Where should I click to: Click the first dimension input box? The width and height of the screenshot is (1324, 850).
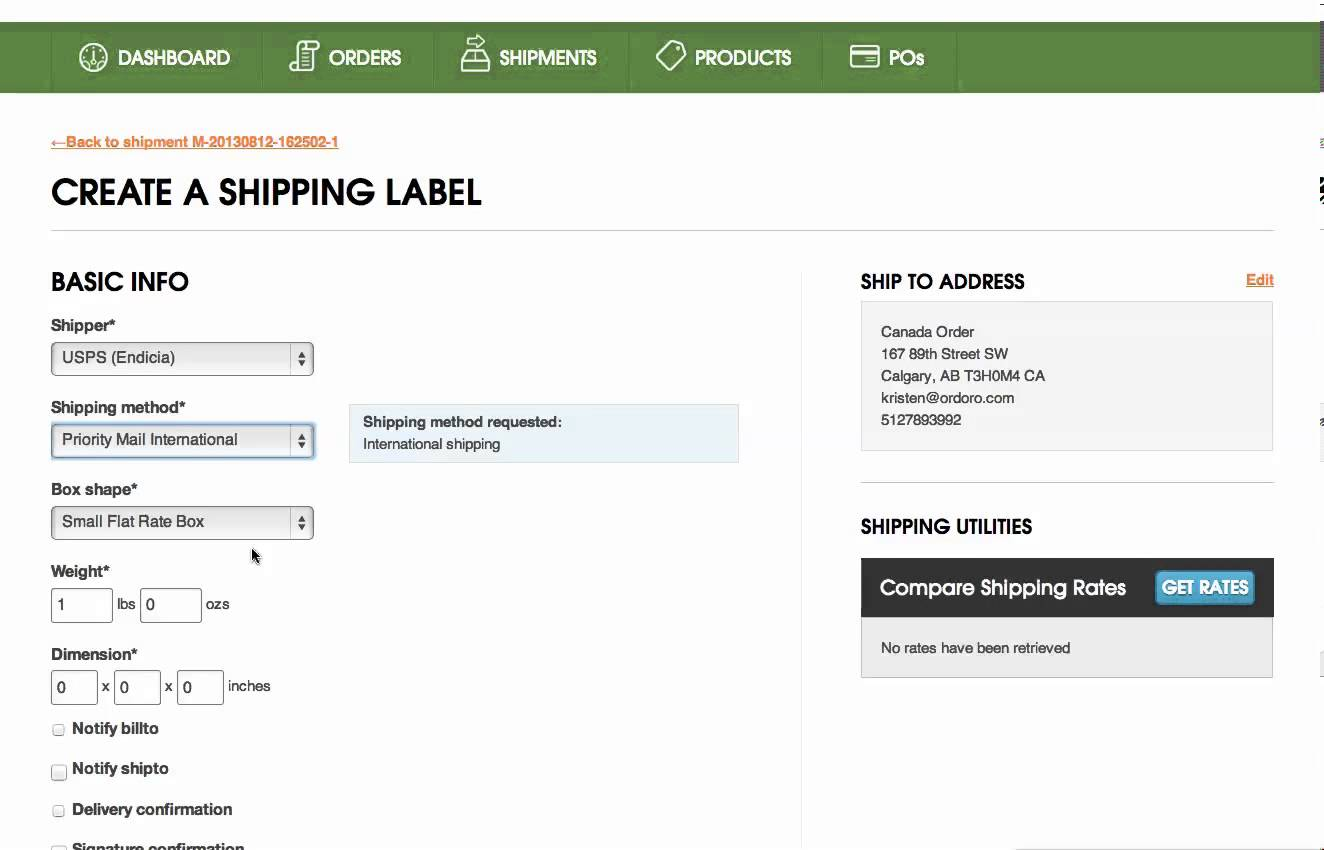(x=74, y=688)
